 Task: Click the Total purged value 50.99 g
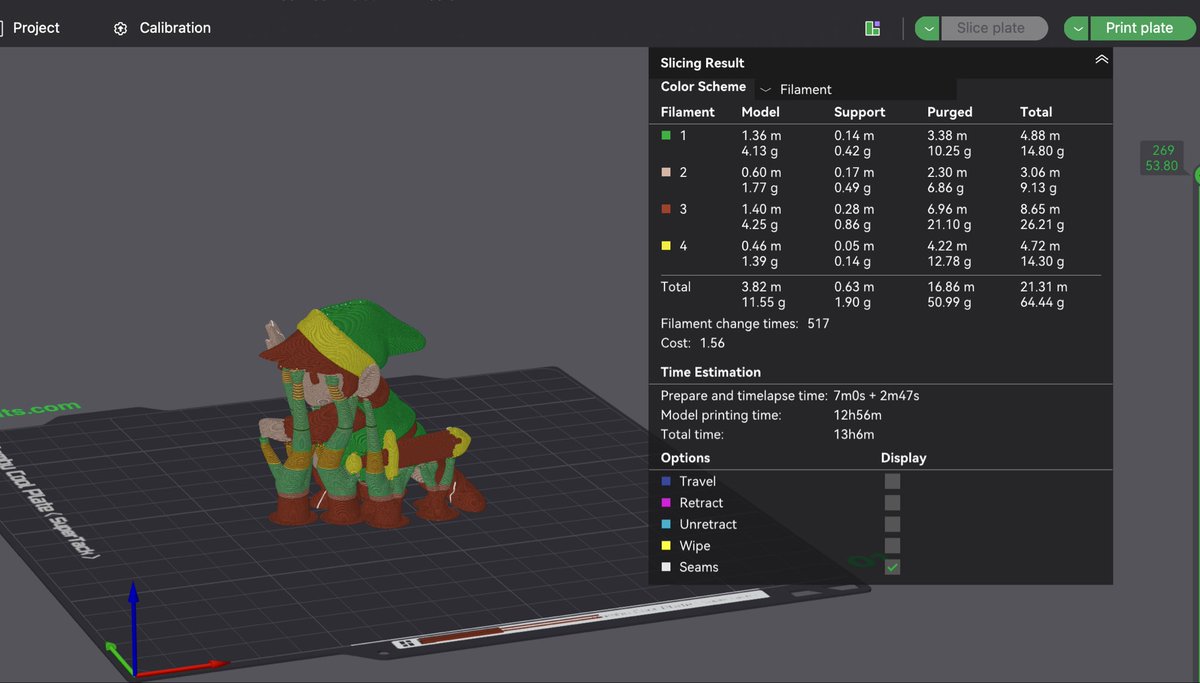pyautogui.click(x=950, y=302)
